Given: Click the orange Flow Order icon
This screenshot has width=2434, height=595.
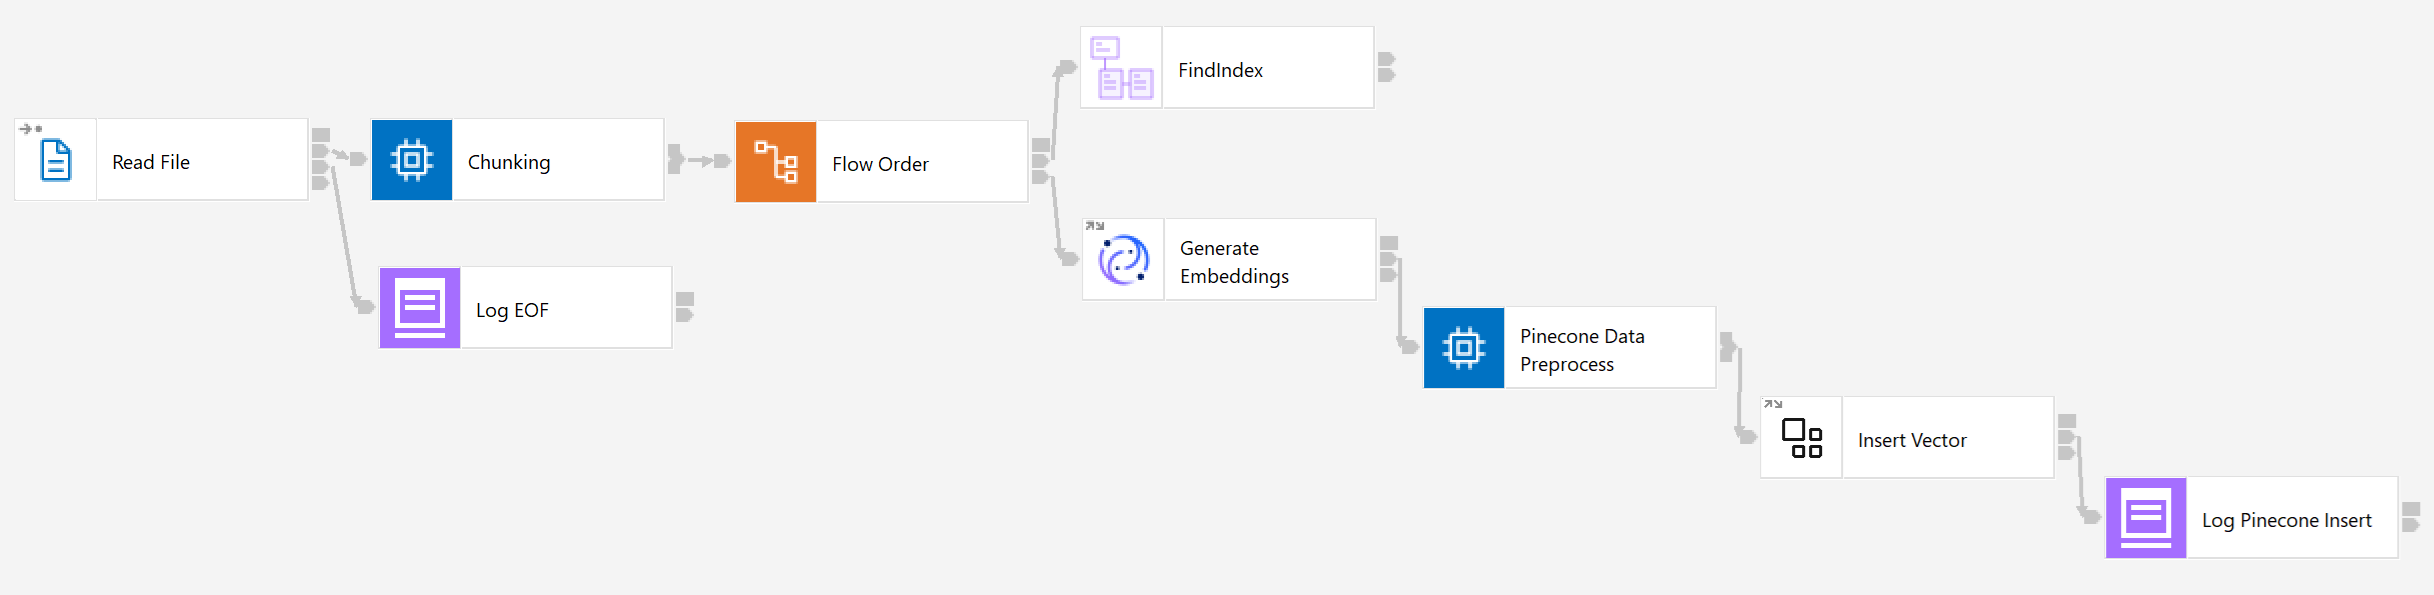Looking at the screenshot, I should (x=776, y=162).
